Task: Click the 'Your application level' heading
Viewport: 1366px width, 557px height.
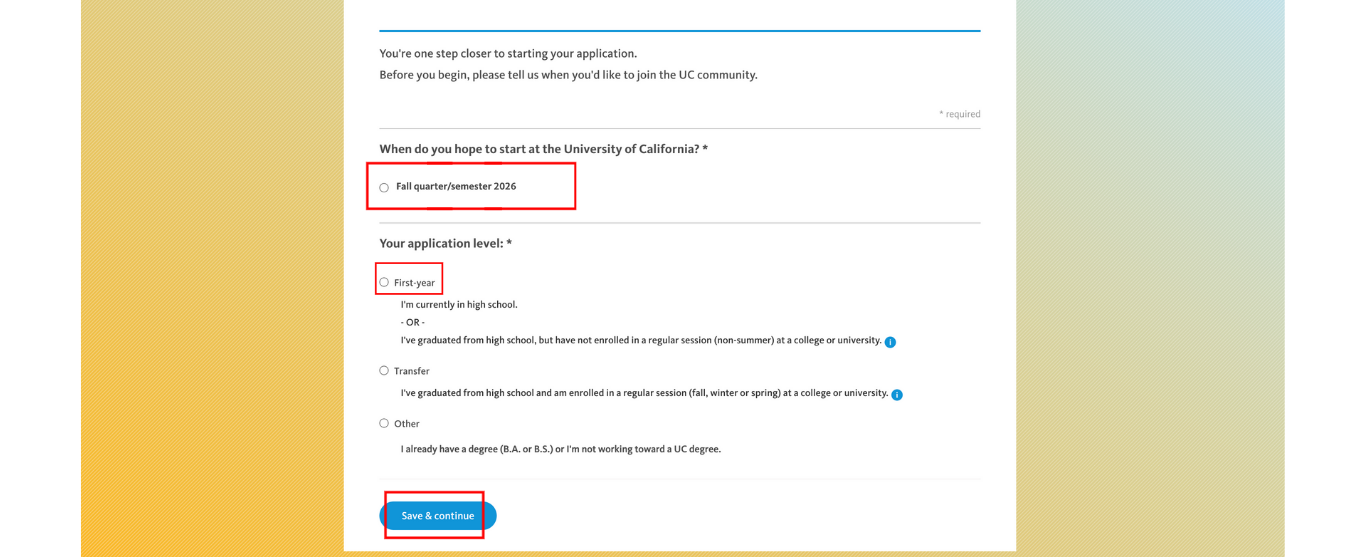Action: coord(445,243)
